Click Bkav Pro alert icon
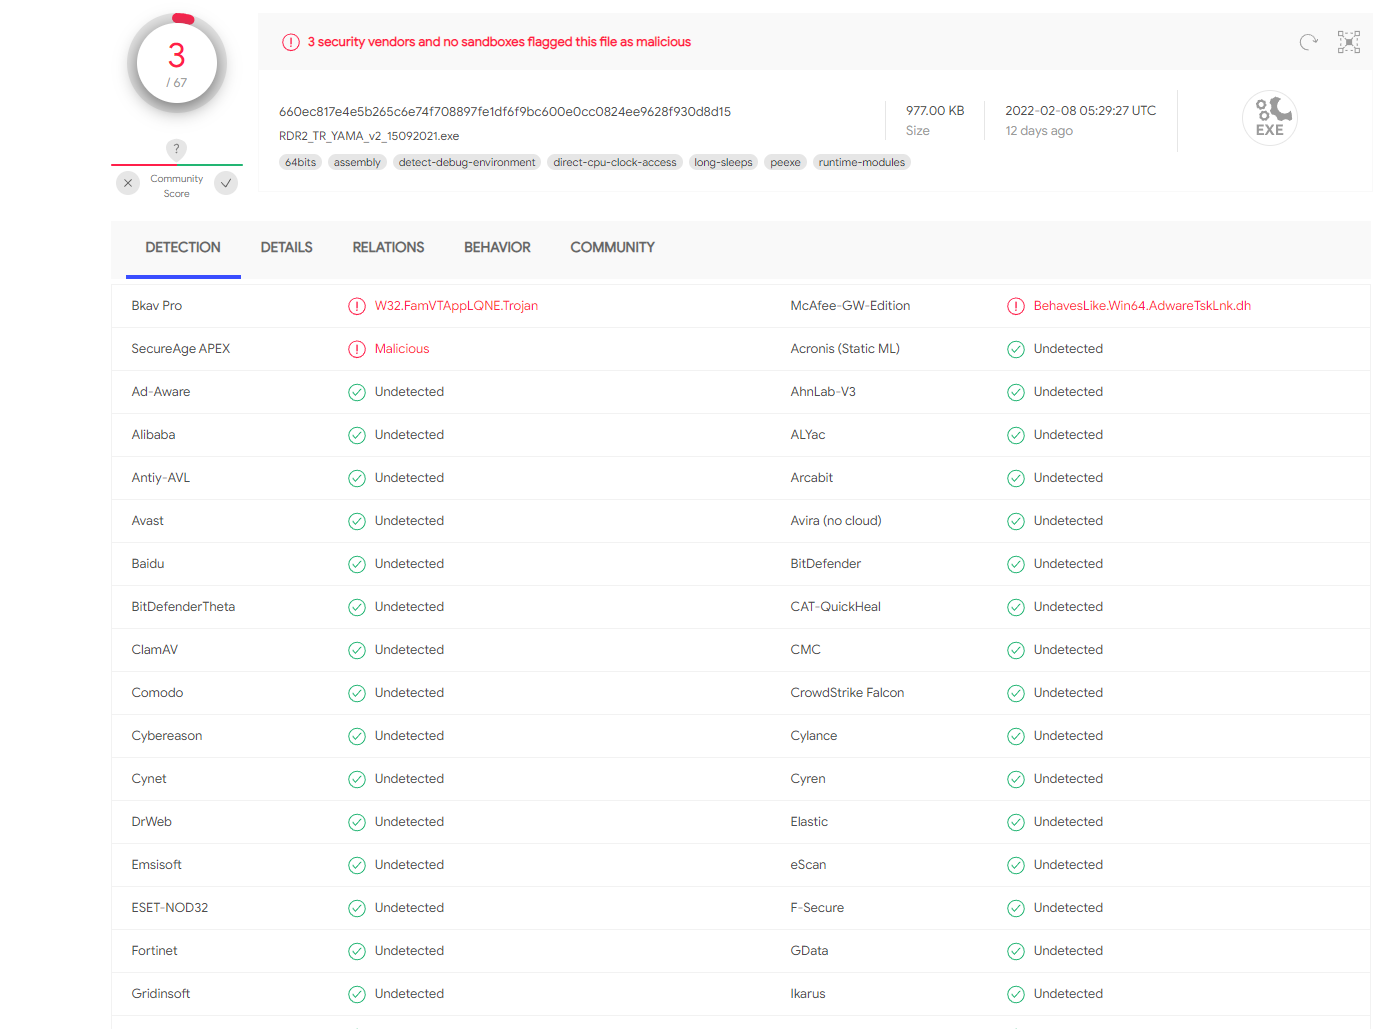1398x1029 pixels. point(357,306)
